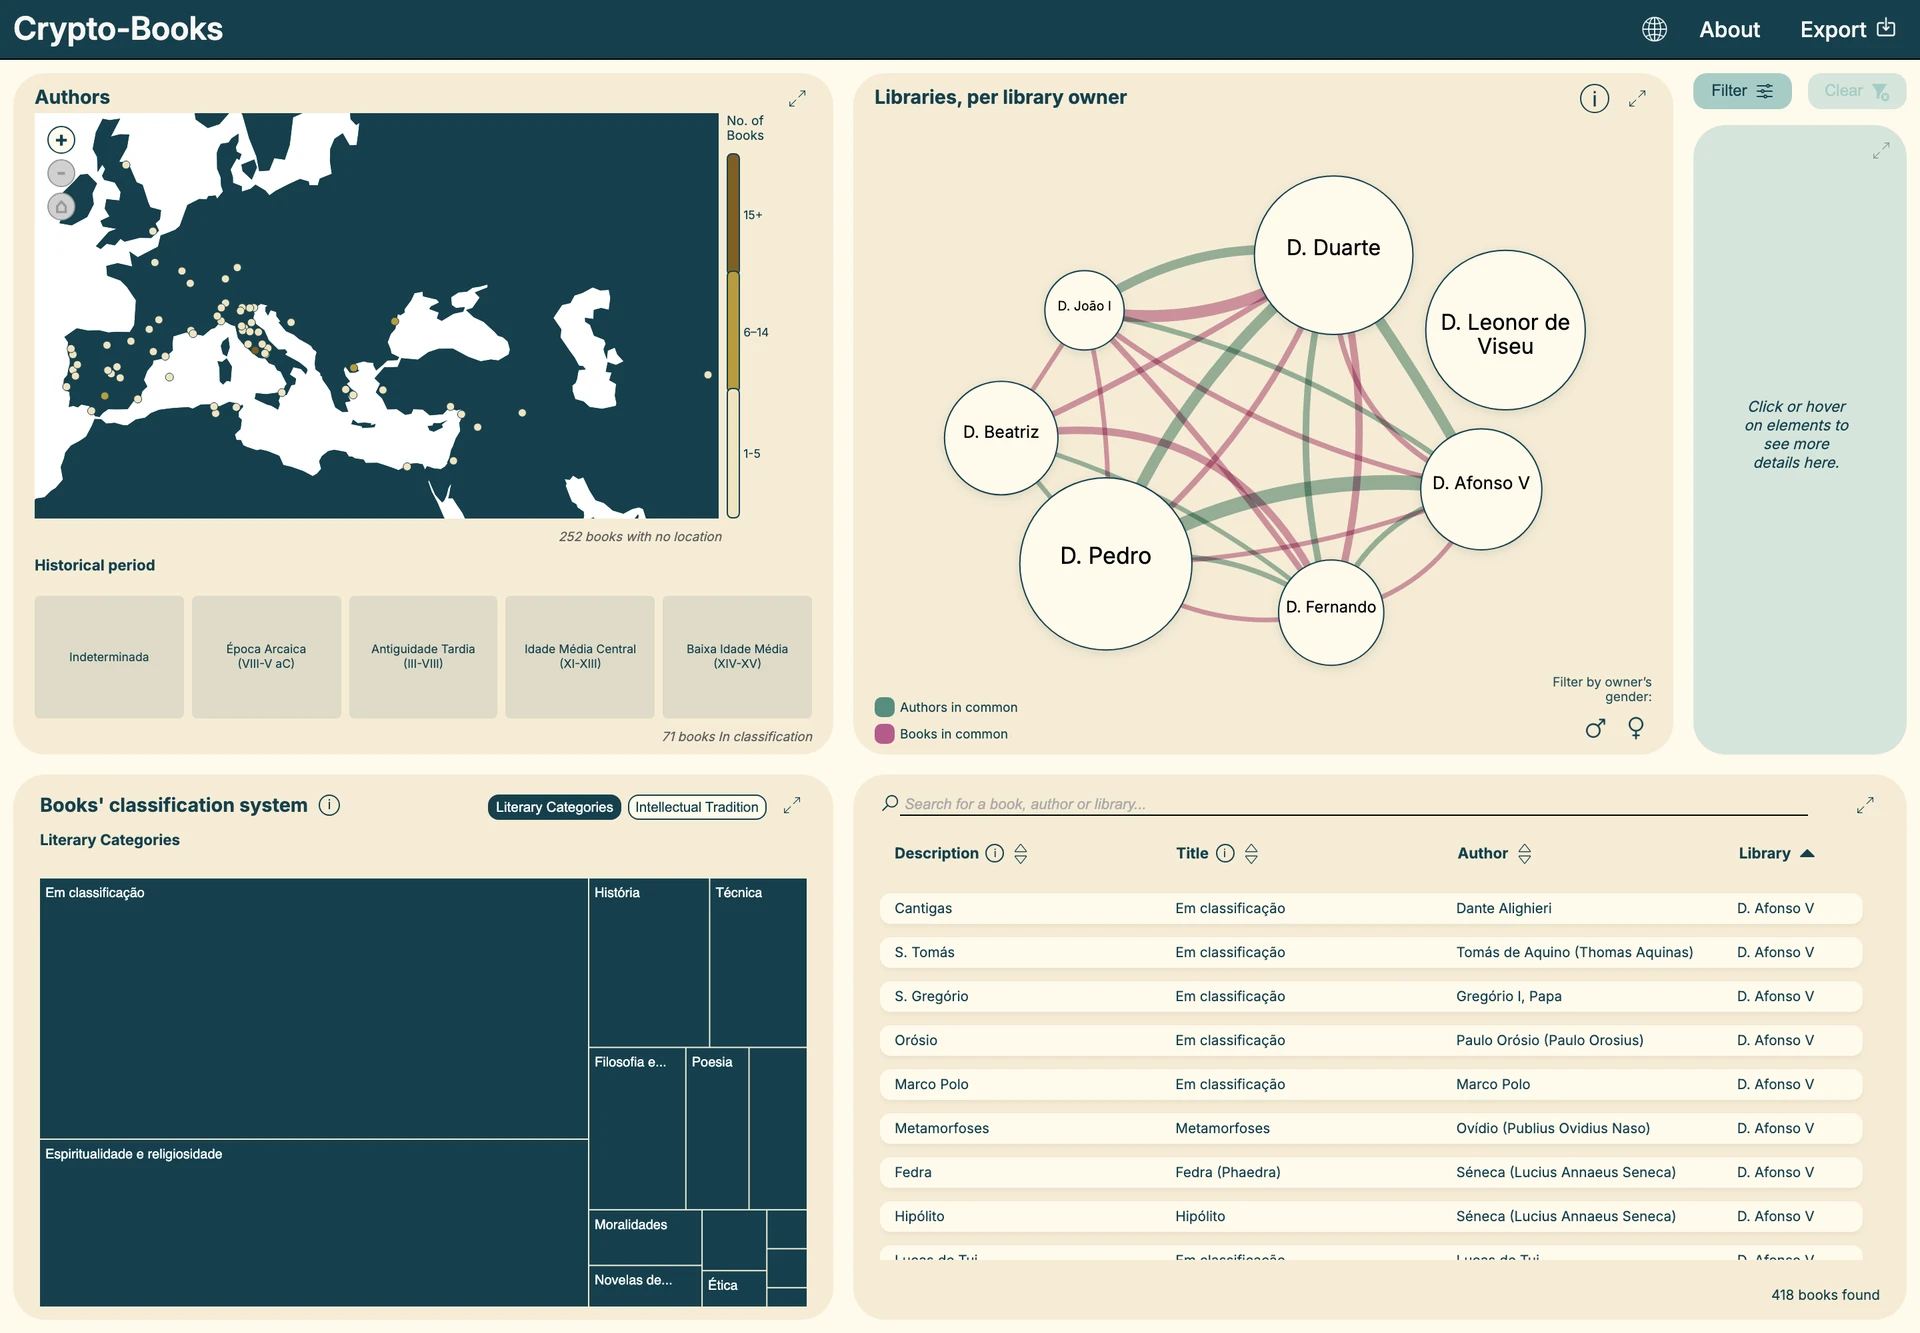Open the Libraries info icon
The height and width of the screenshot is (1333, 1920).
pos(1594,98)
